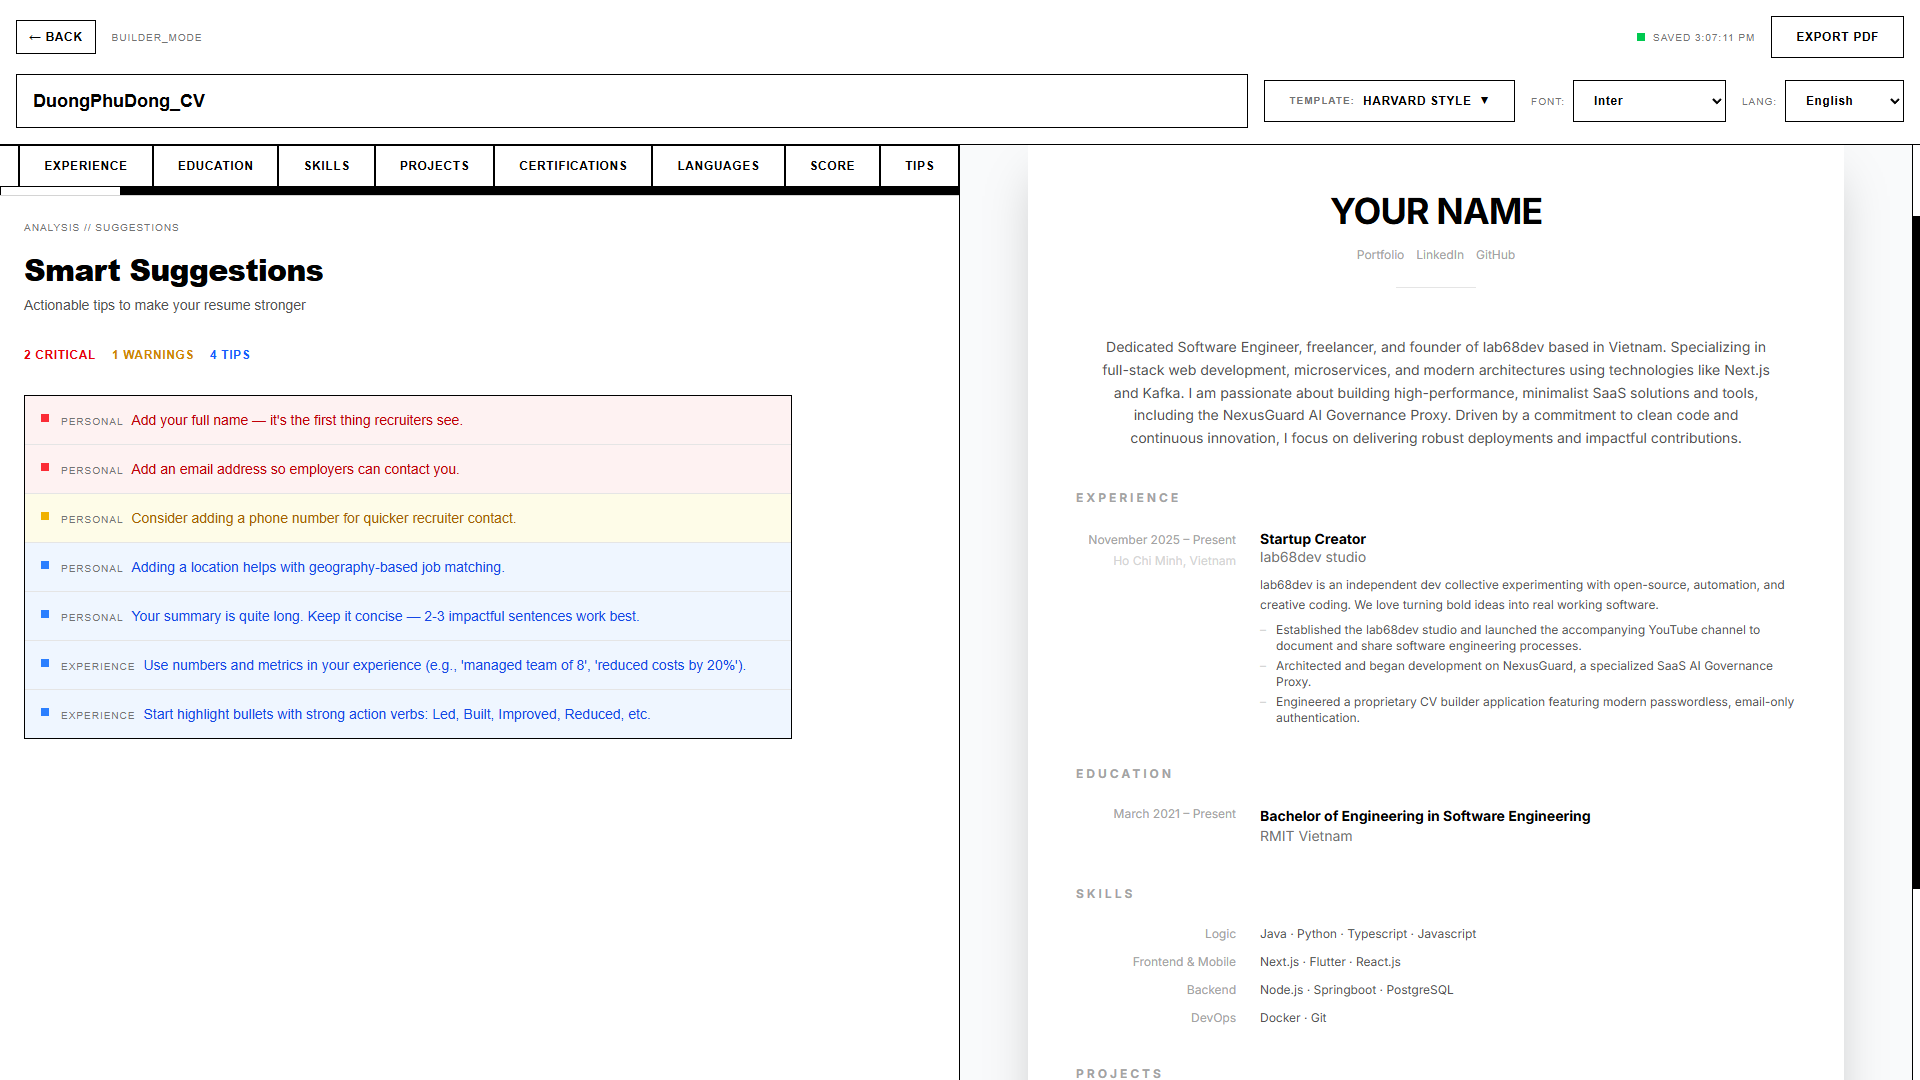Click the blue icon beside the action verbs suggestion
This screenshot has height=1080, width=1920.
(x=44, y=713)
